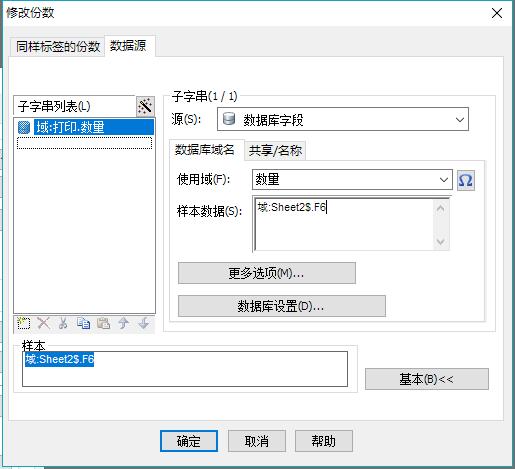Create new substring with the new icon
Screen dimensions: 515x469
tap(24, 323)
